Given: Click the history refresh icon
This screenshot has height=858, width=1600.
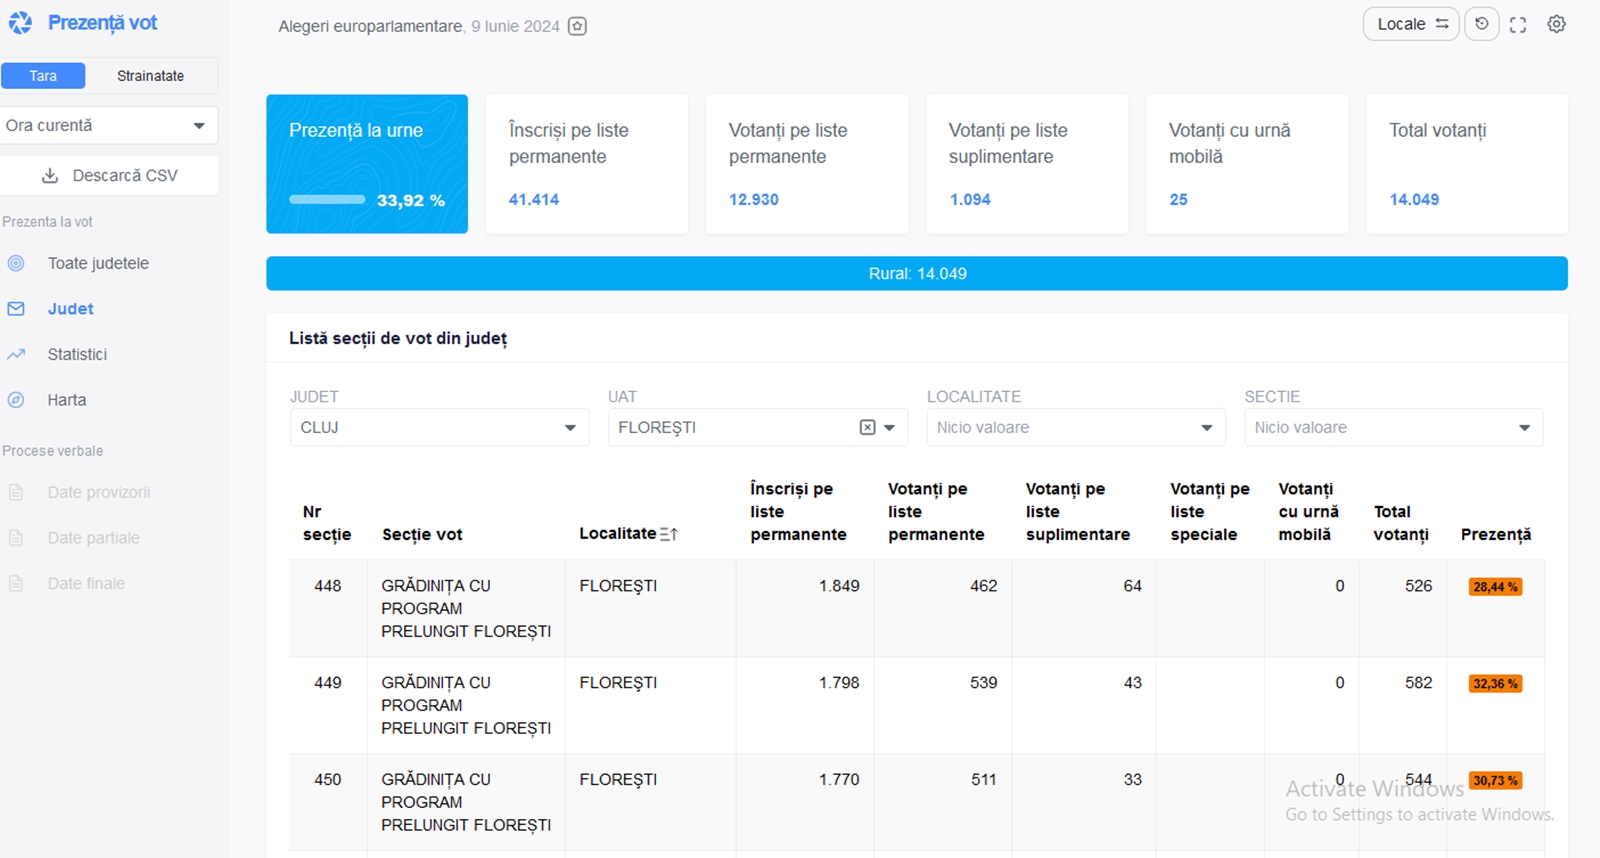Looking at the screenshot, I should coord(1482,24).
